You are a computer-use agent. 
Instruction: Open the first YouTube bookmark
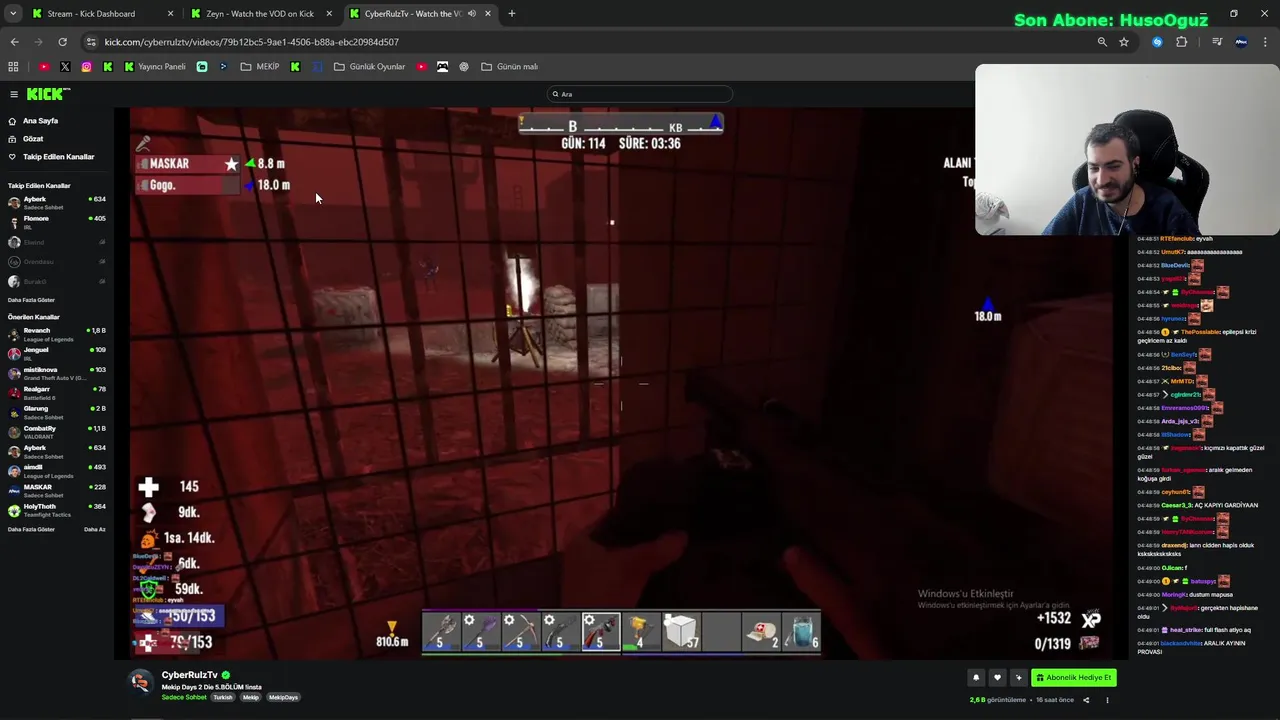tap(44, 67)
